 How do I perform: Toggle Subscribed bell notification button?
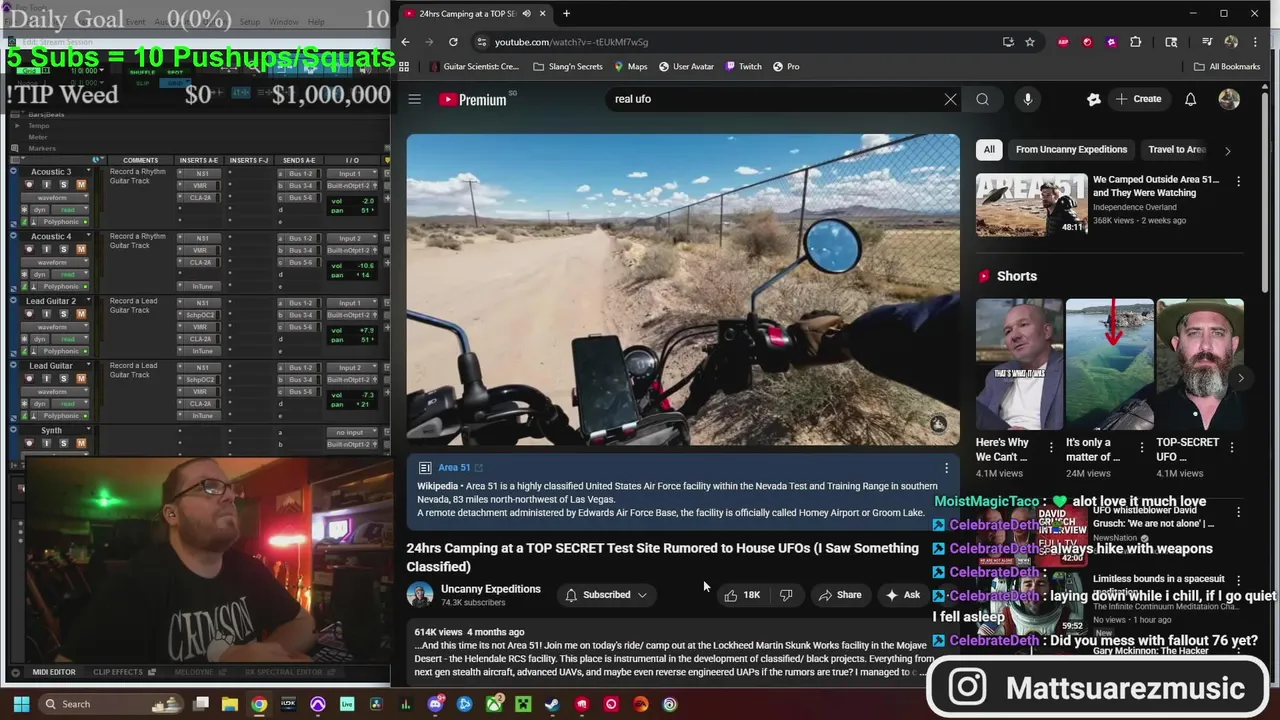pyautogui.click(x=606, y=595)
